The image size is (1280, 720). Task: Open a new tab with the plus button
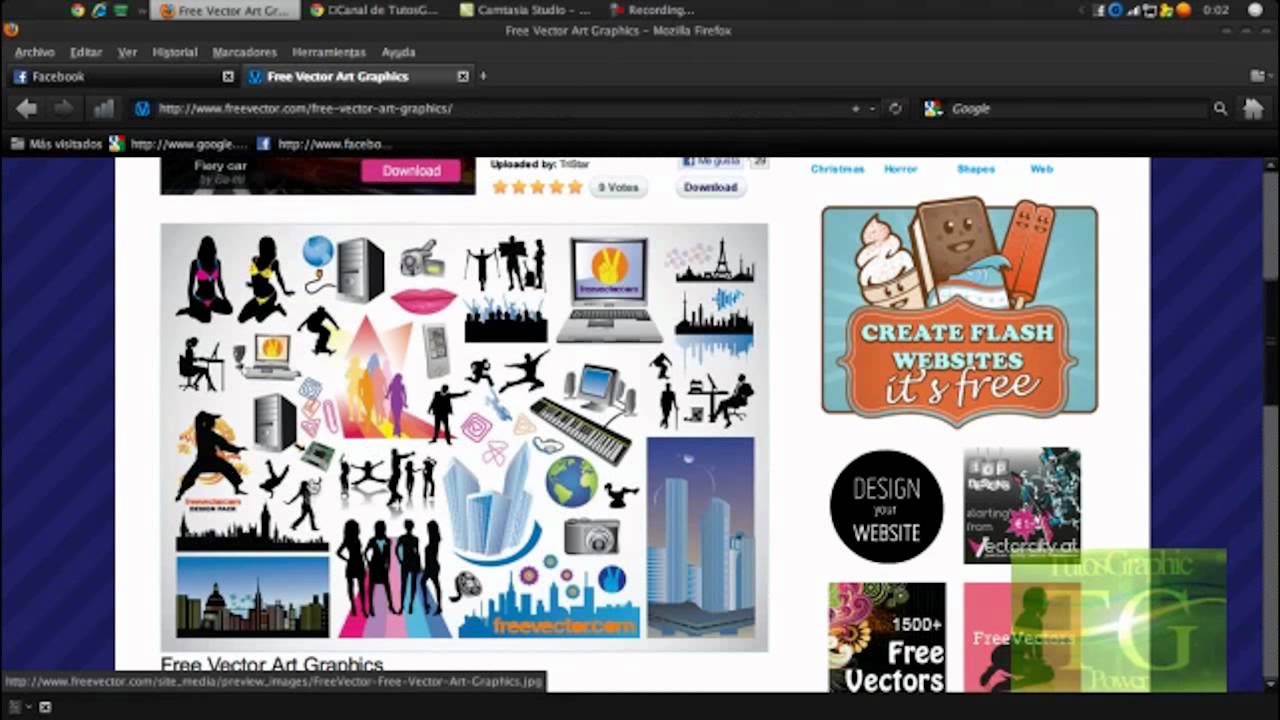(x=483, y=76)
